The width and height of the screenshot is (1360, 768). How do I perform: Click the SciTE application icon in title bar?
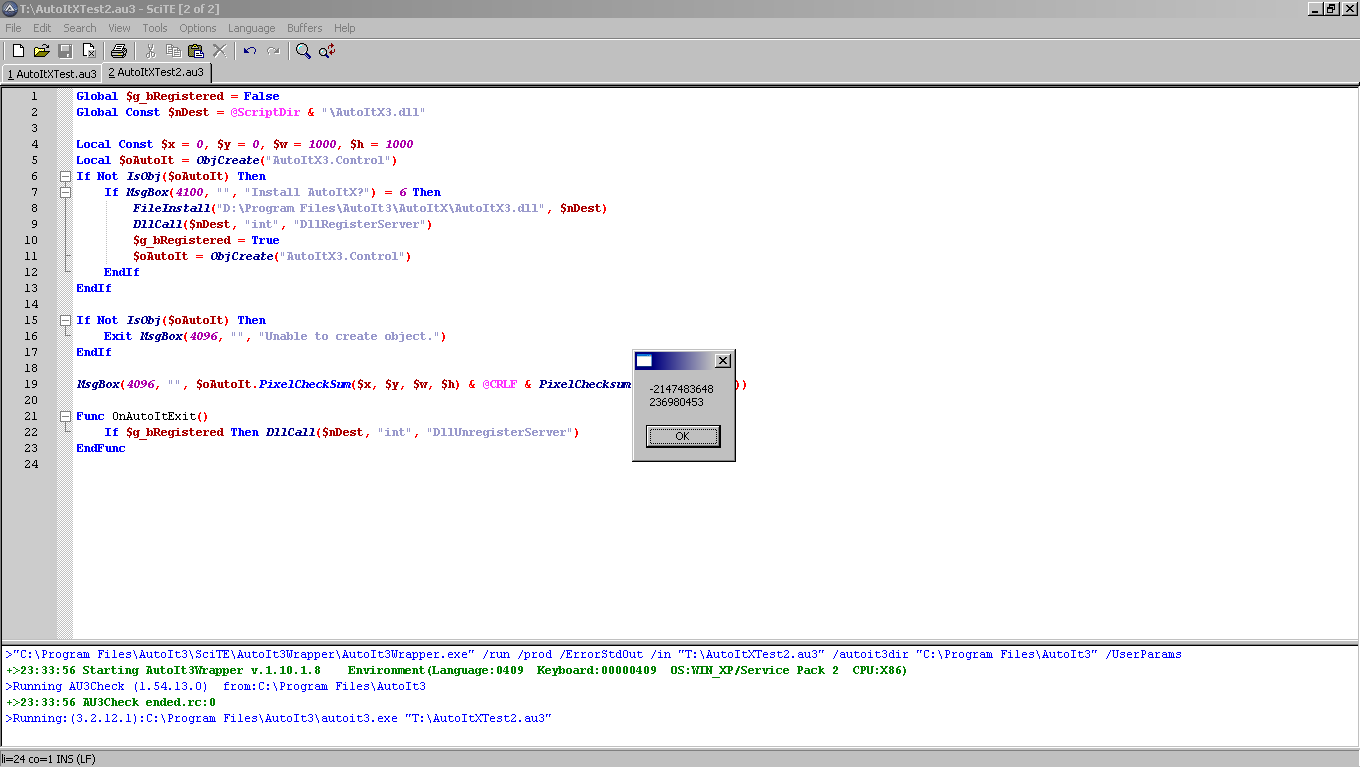coord(10,9)
